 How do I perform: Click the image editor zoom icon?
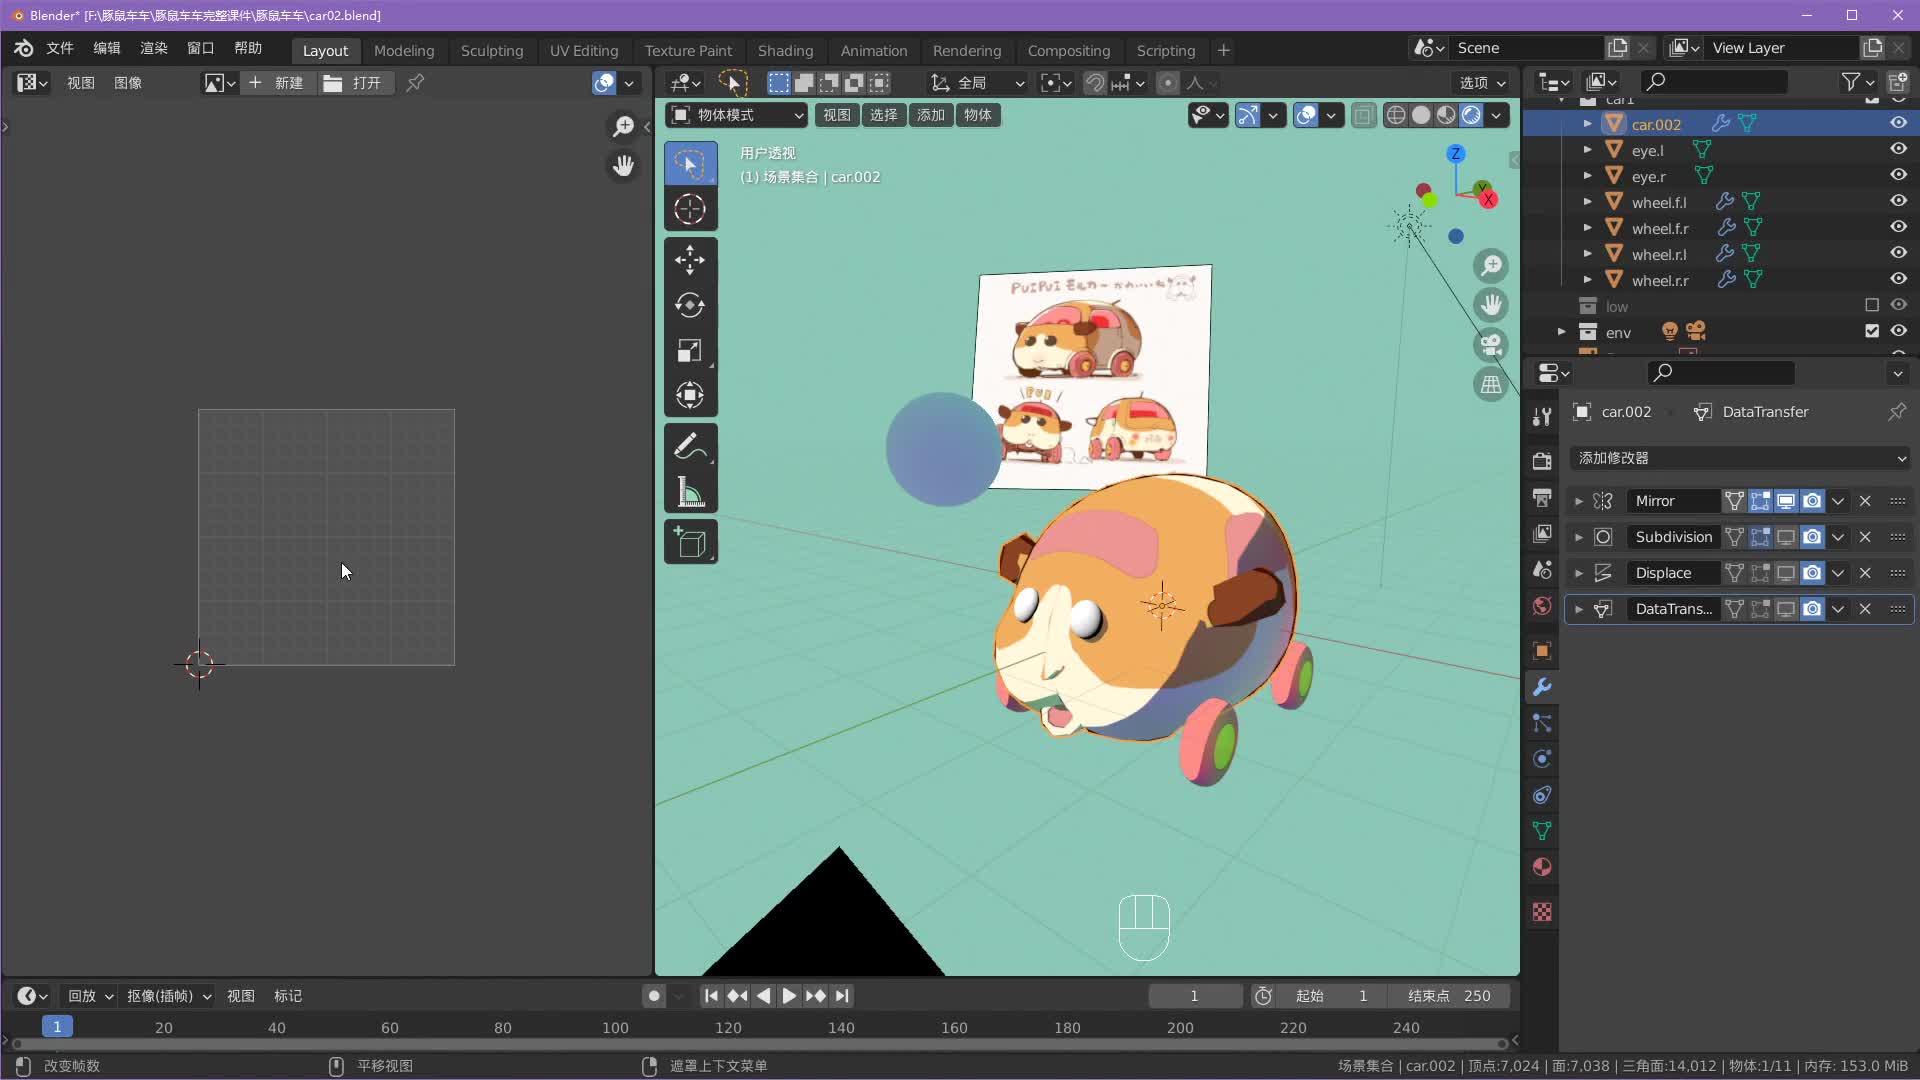[623, 126]
